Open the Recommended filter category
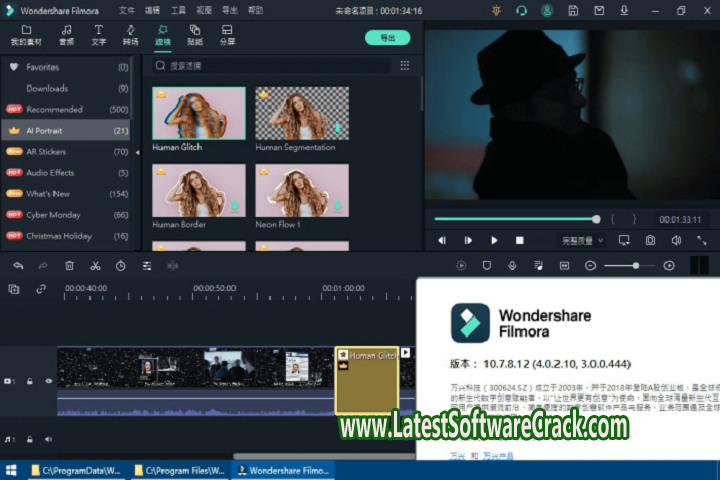The height and width of the screenshot is (480, 720). (x=67, y=109)
